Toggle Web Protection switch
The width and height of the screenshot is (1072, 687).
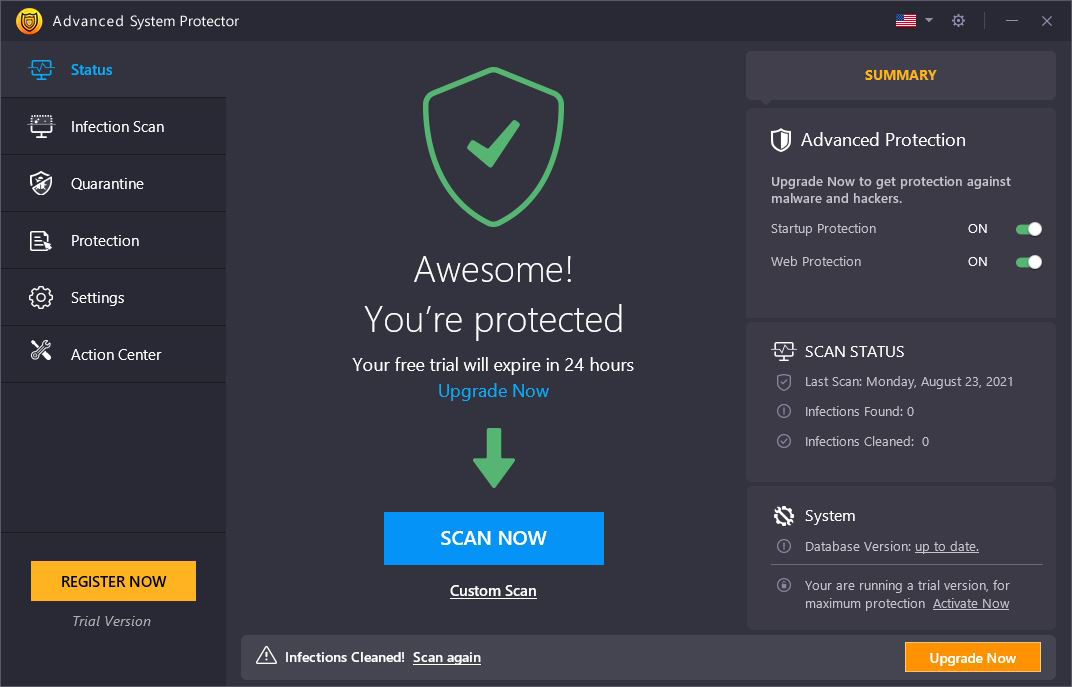(x=1029, y=262)
